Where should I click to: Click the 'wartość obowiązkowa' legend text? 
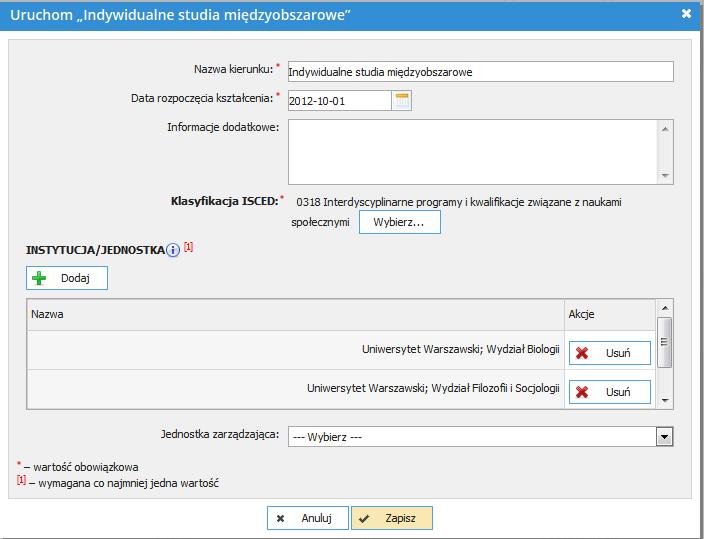[x=86, y=467]
